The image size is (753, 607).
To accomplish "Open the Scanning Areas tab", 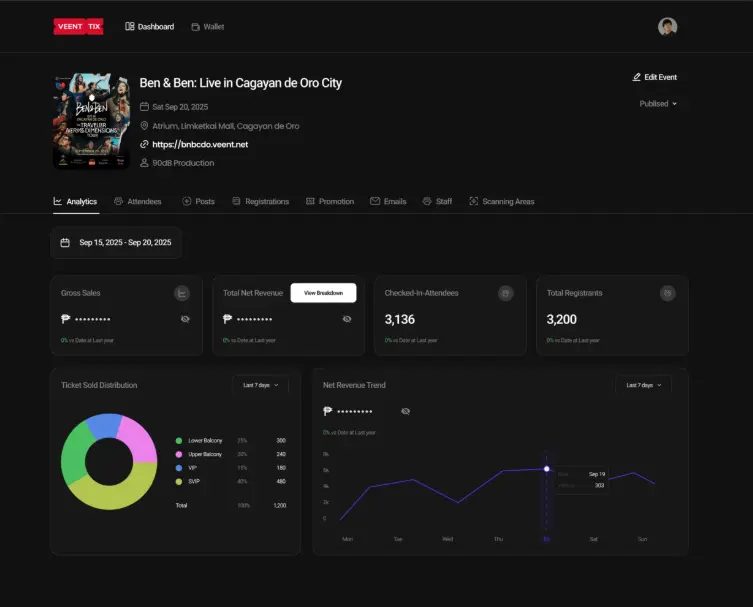I will click(502, 201).
